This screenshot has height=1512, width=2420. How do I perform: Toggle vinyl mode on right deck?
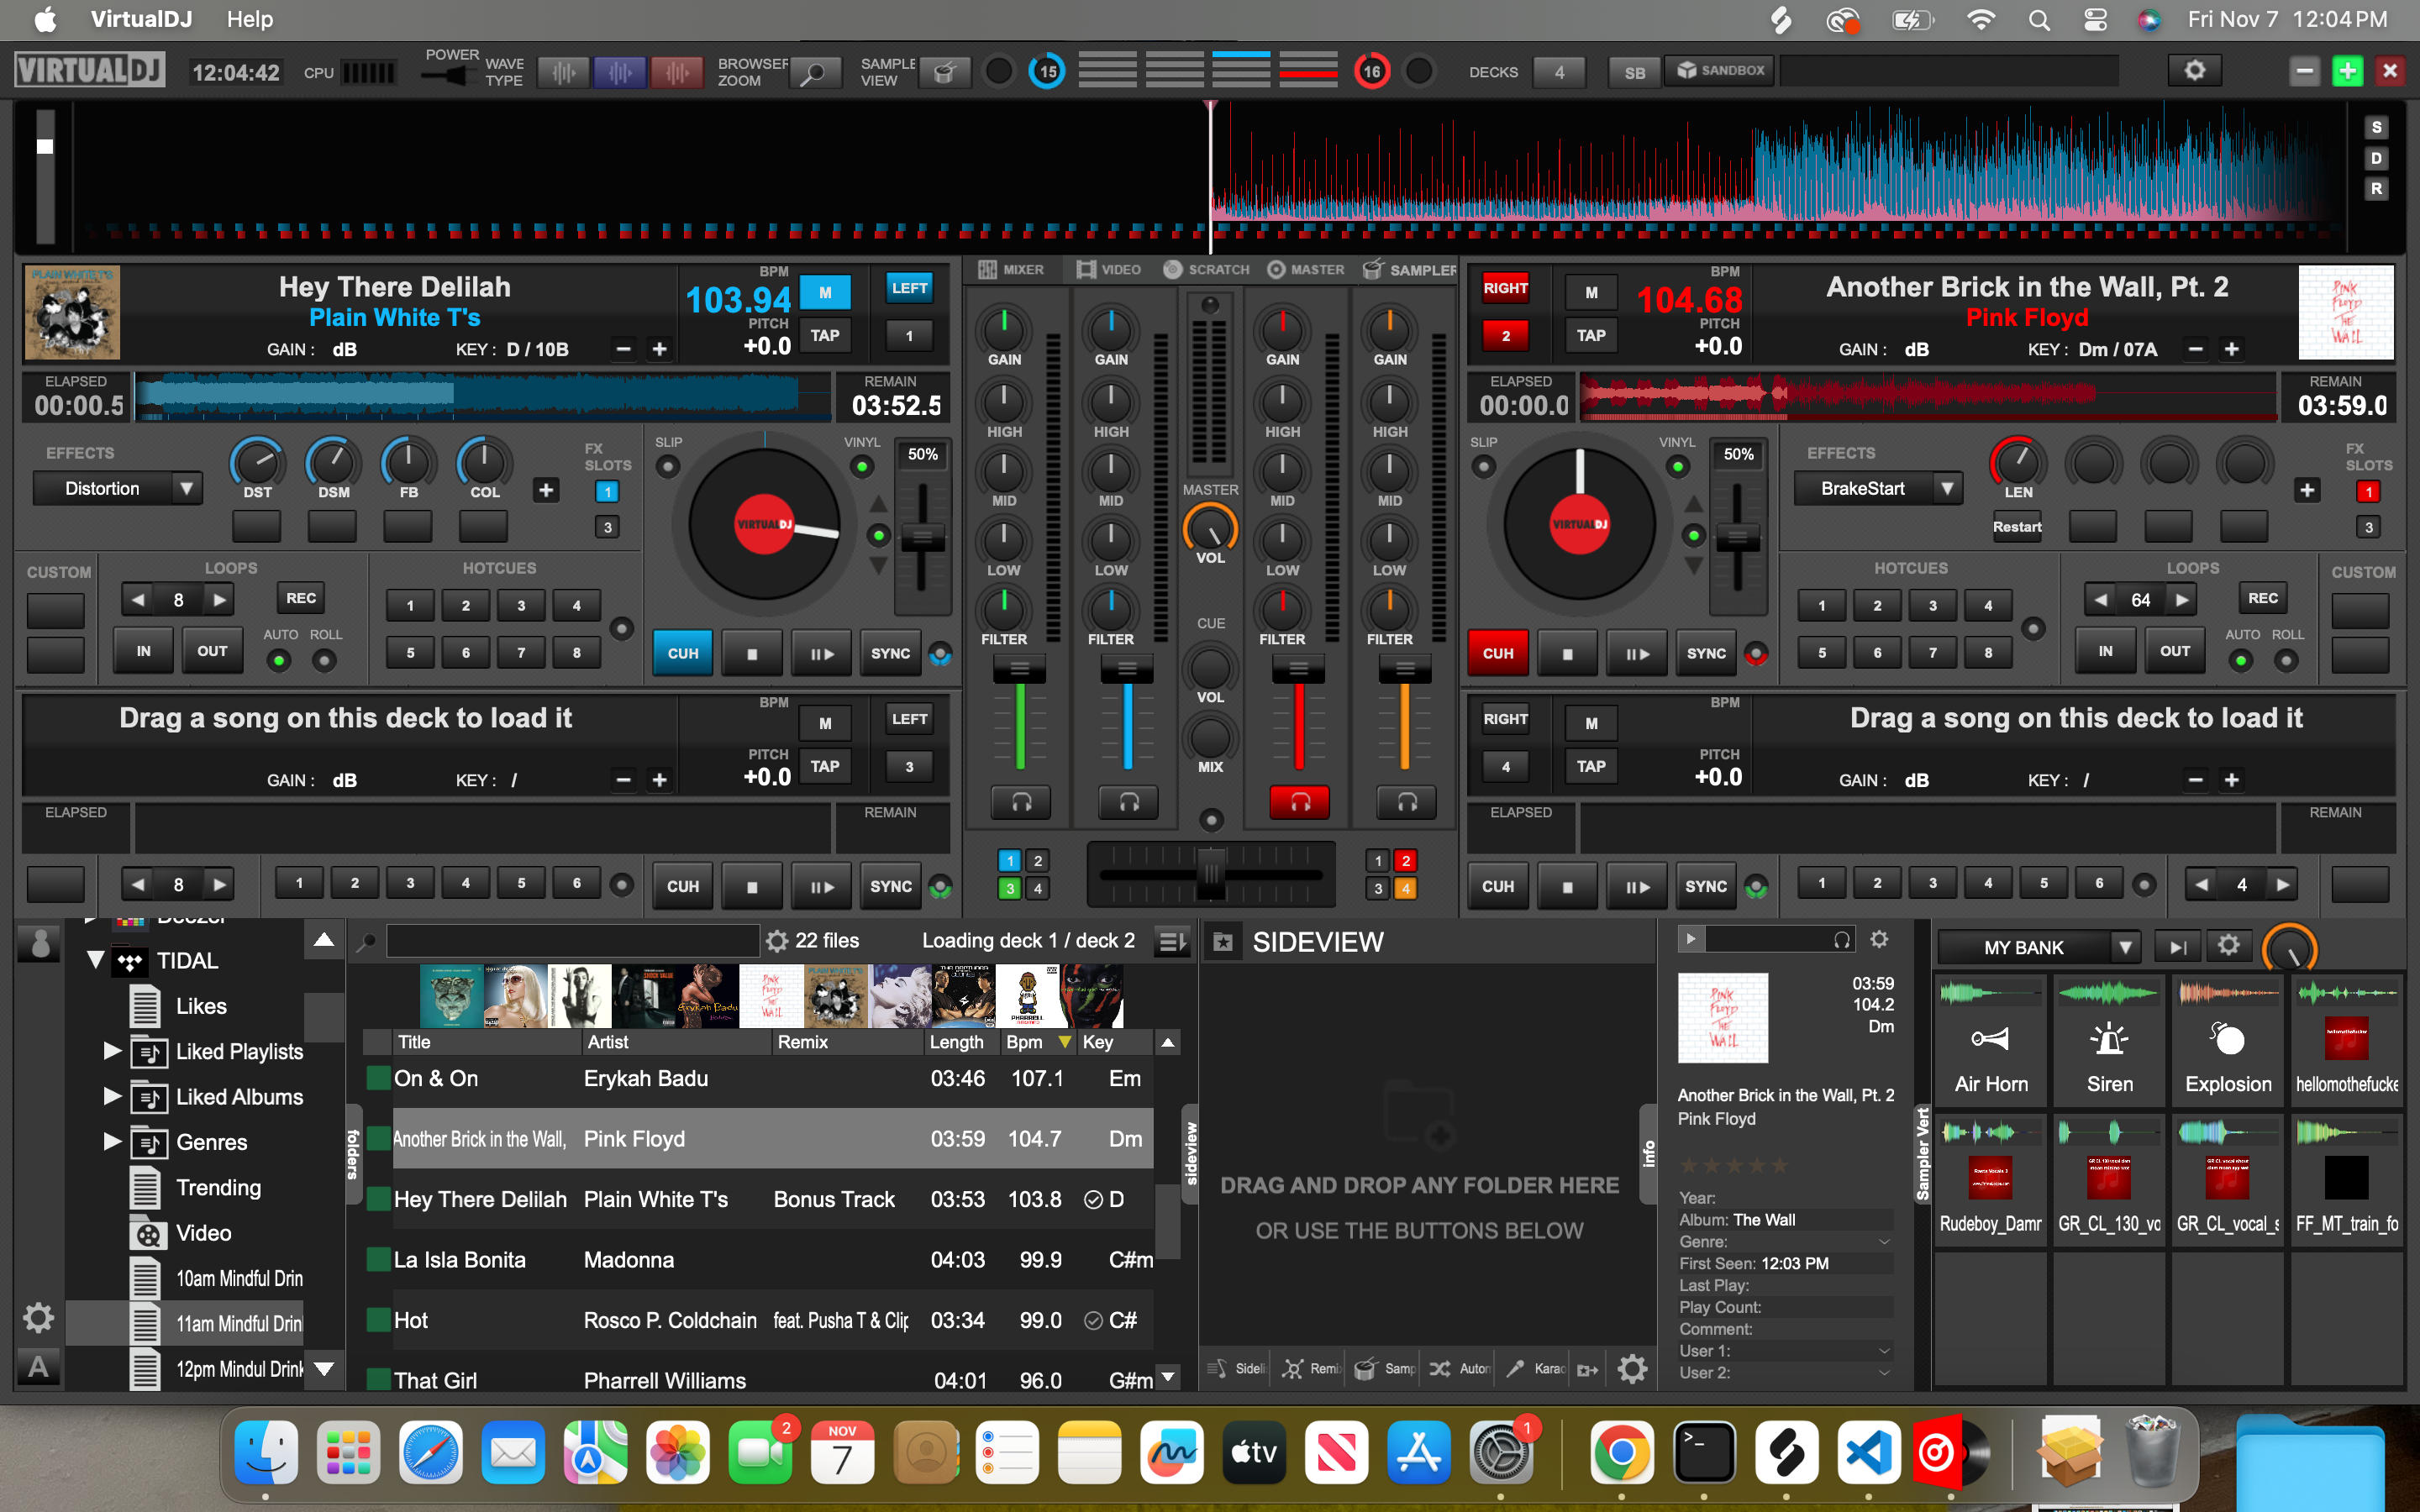click(1679, 467)
